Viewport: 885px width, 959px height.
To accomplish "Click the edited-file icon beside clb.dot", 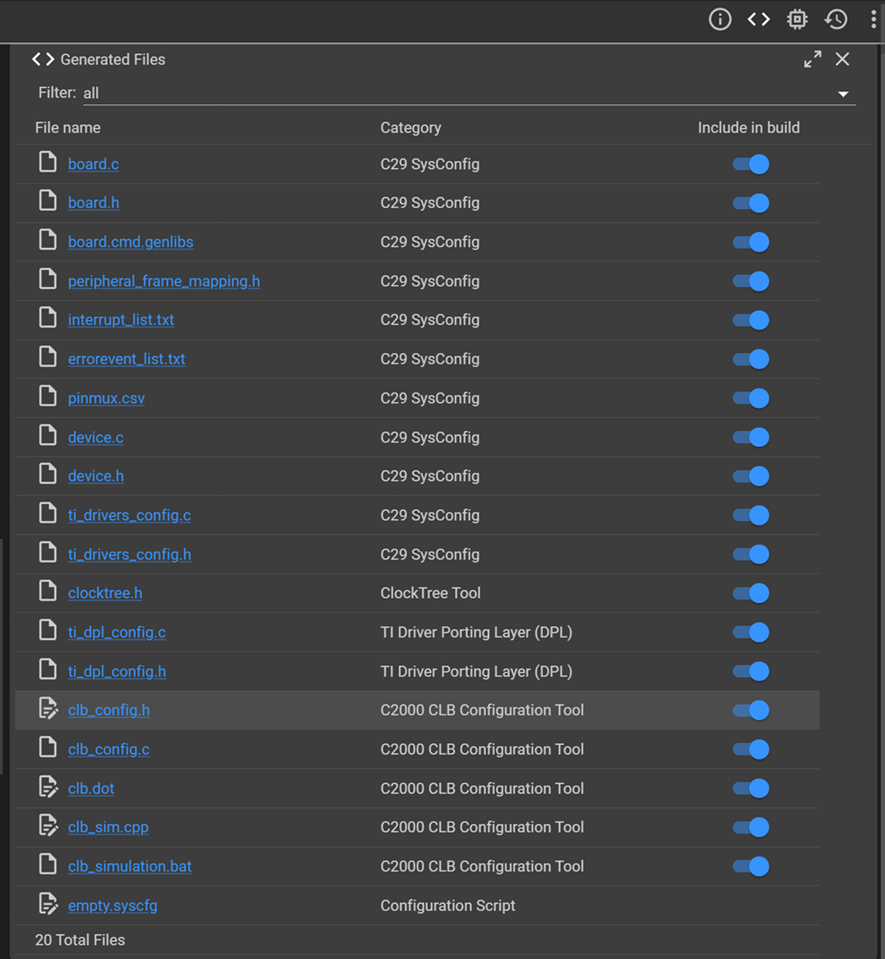I will pos(48,787).
